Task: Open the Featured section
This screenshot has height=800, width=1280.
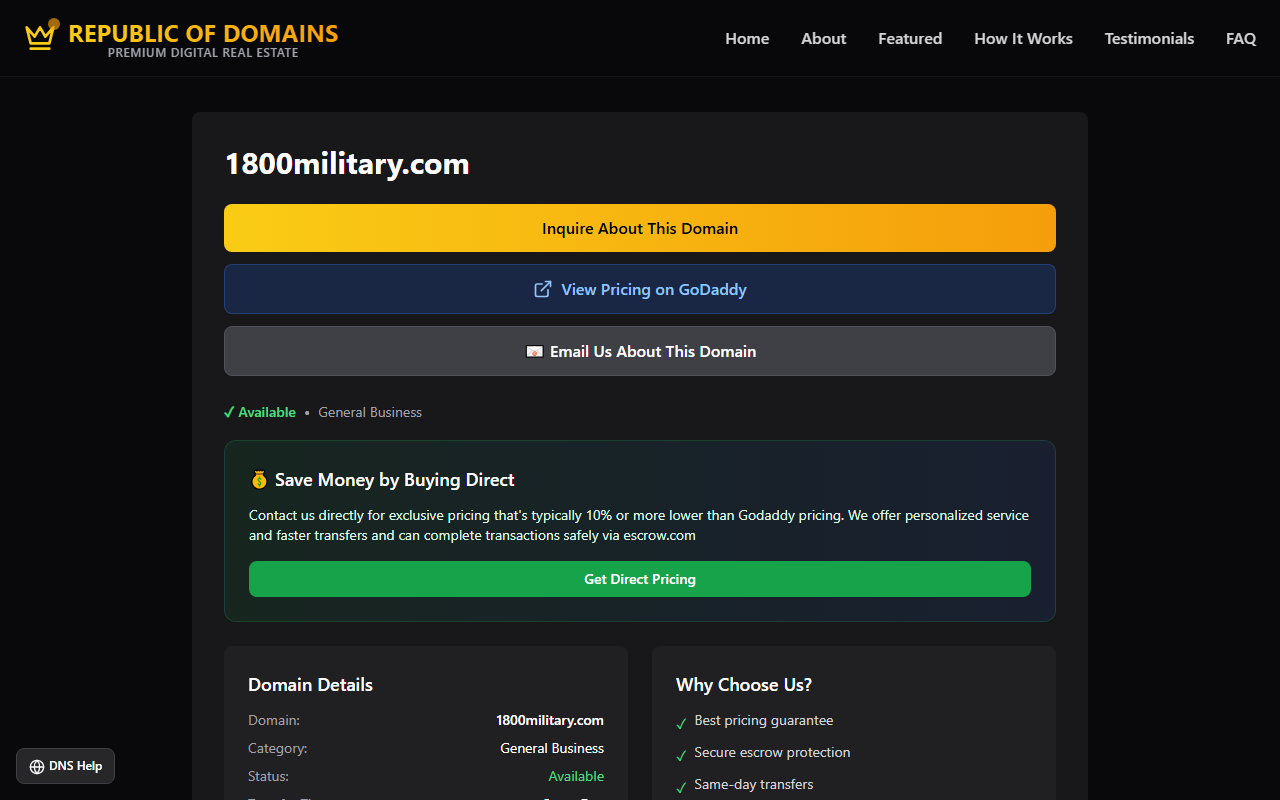Action: [x=910, y=38]
